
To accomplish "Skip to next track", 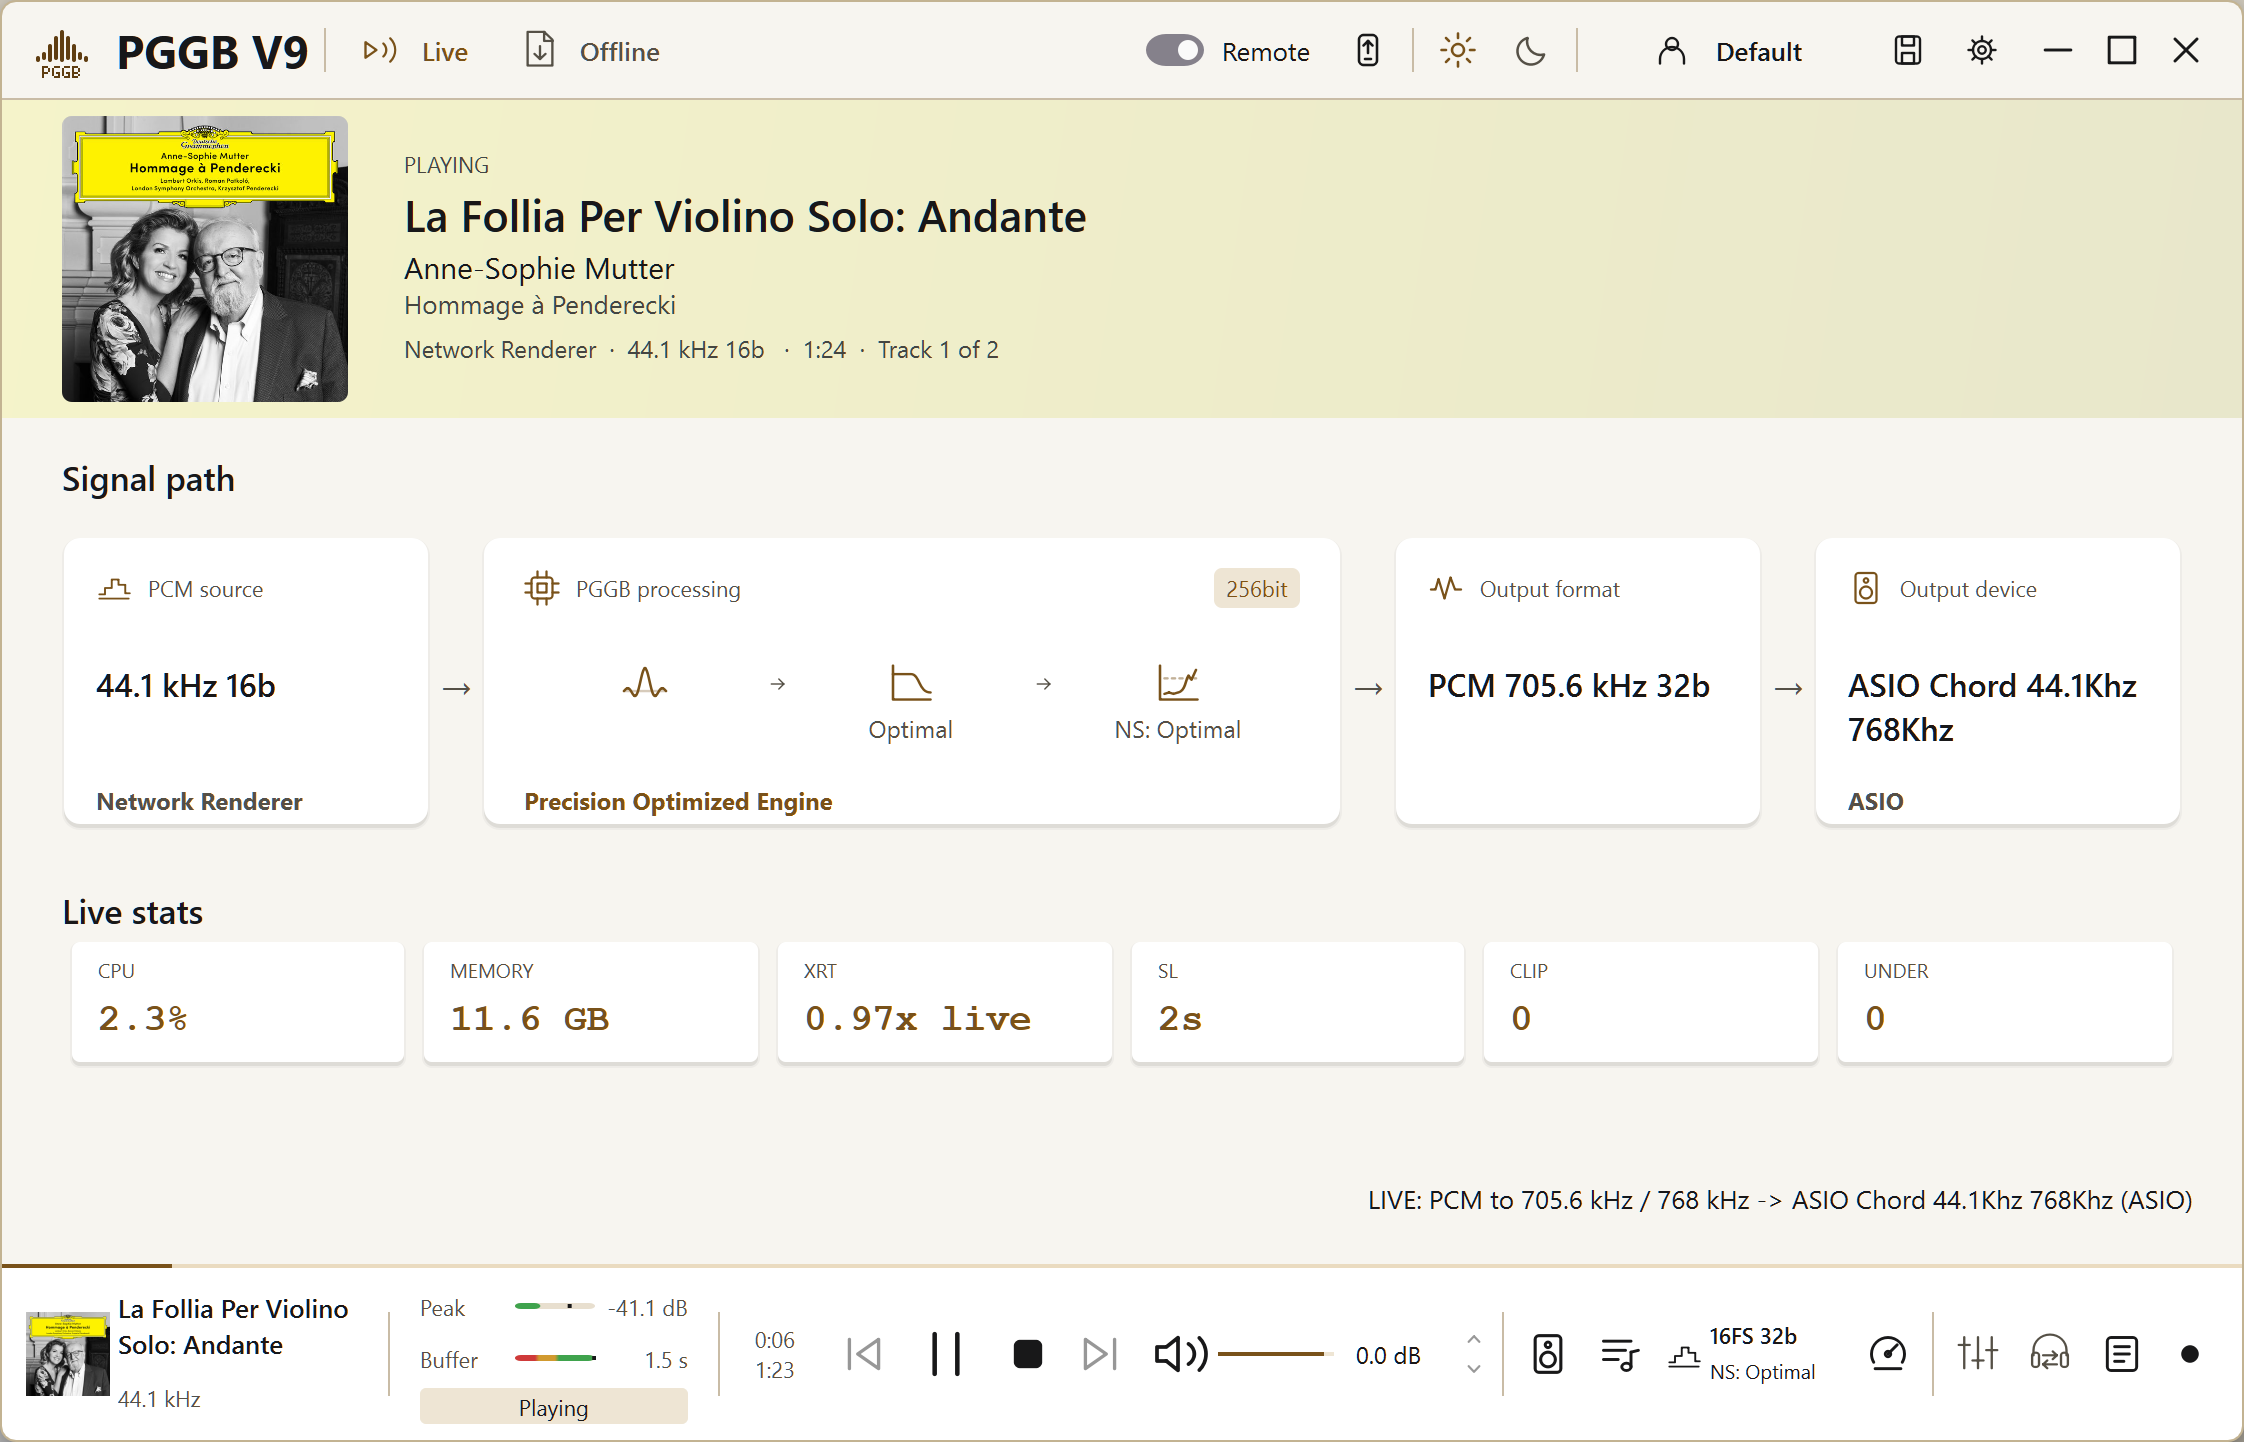I will point(1100,1355).
